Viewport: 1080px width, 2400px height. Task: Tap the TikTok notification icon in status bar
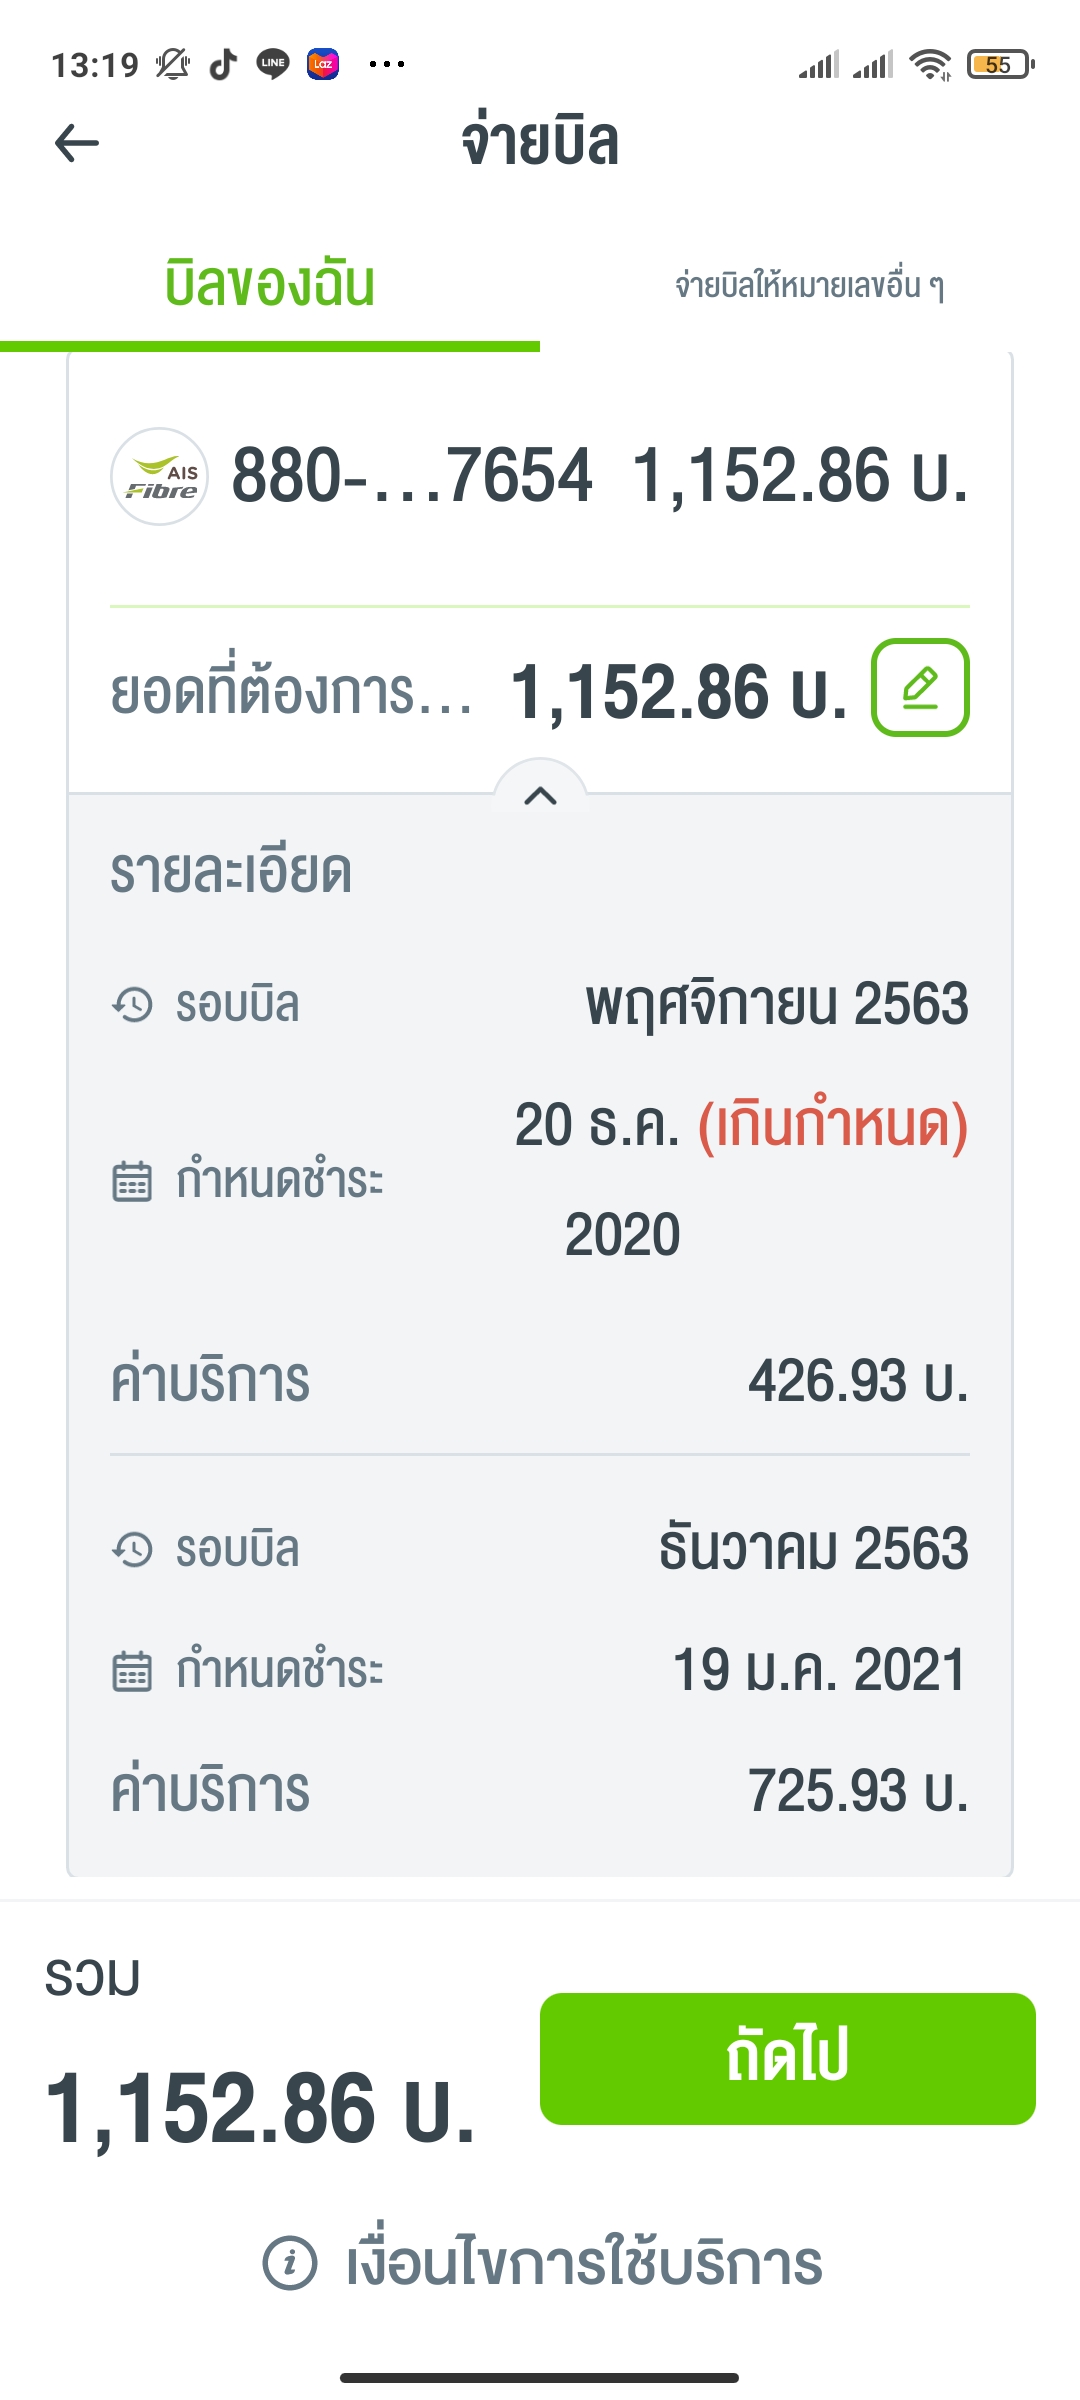[x=223, y=64]
